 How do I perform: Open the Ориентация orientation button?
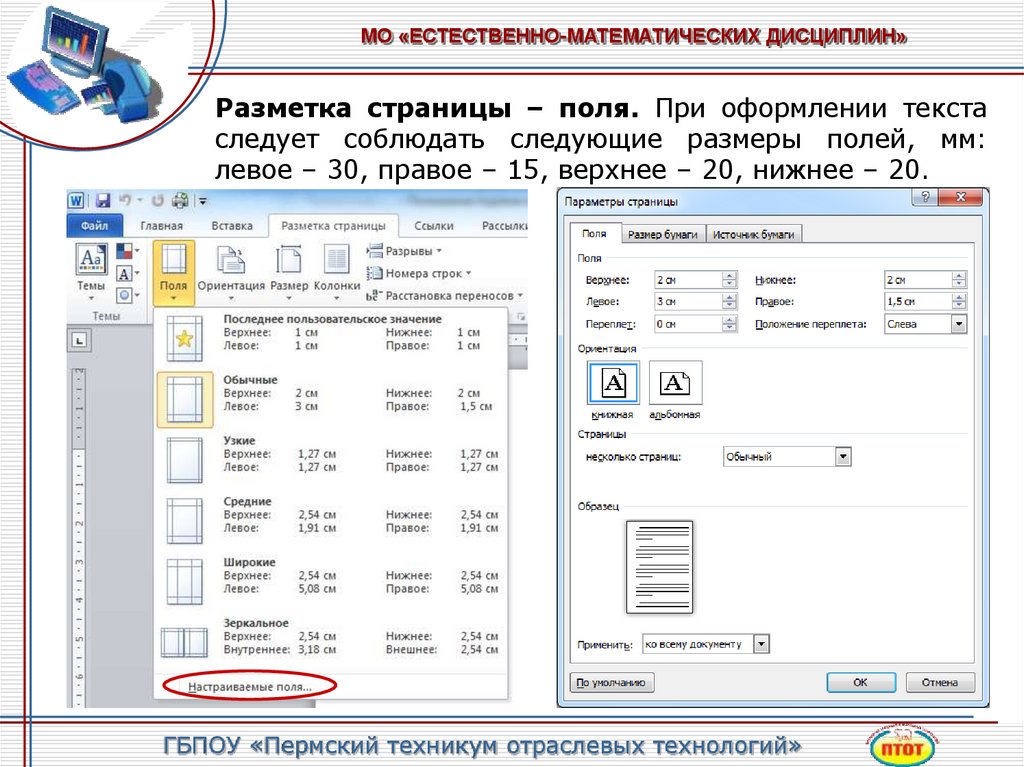(231, 272)
